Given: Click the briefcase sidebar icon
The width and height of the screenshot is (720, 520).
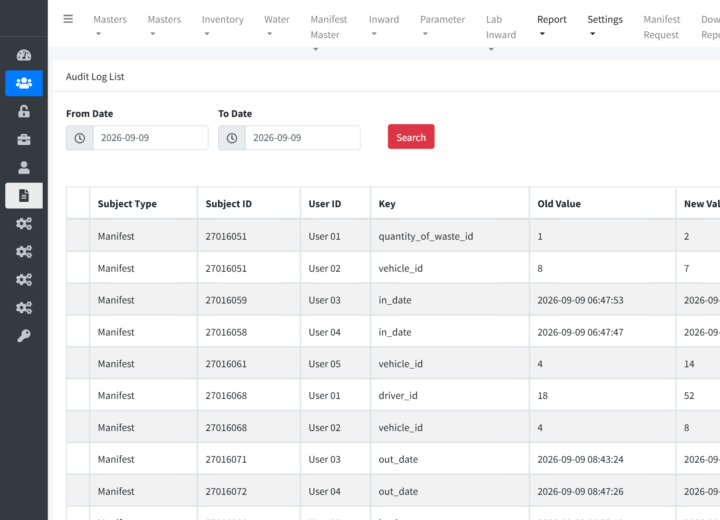Looking at the screenshot, I should point(24,139).
